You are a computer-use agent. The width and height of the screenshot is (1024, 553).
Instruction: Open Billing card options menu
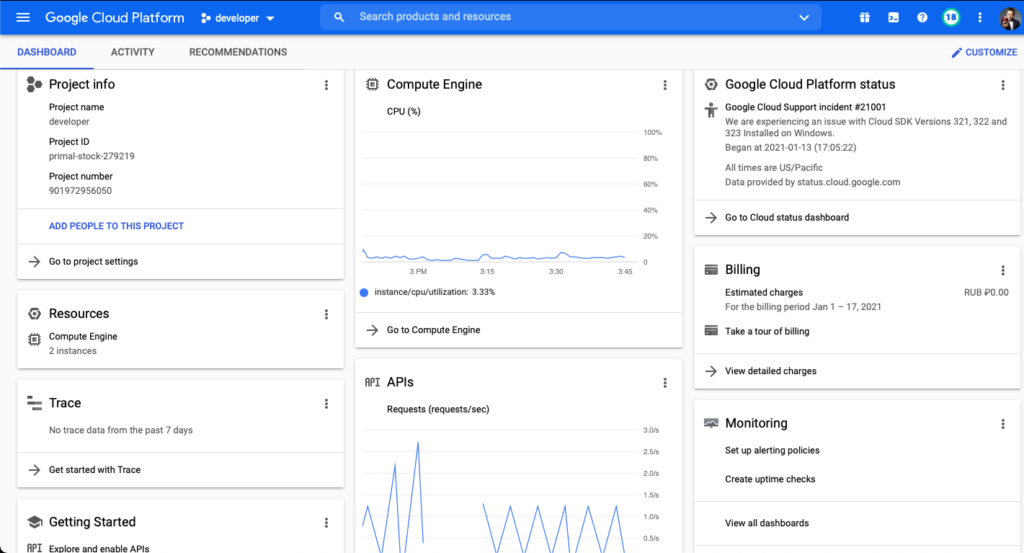click(1003, 270)
